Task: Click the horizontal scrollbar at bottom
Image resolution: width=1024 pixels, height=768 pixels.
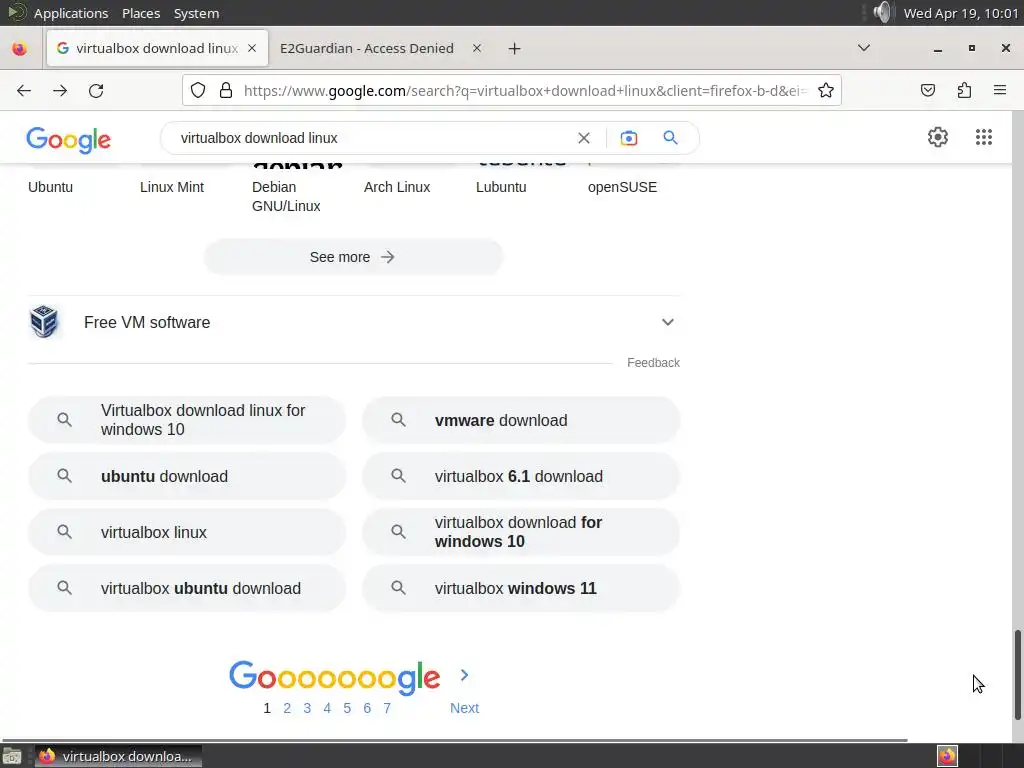Action: pos(455,740)
